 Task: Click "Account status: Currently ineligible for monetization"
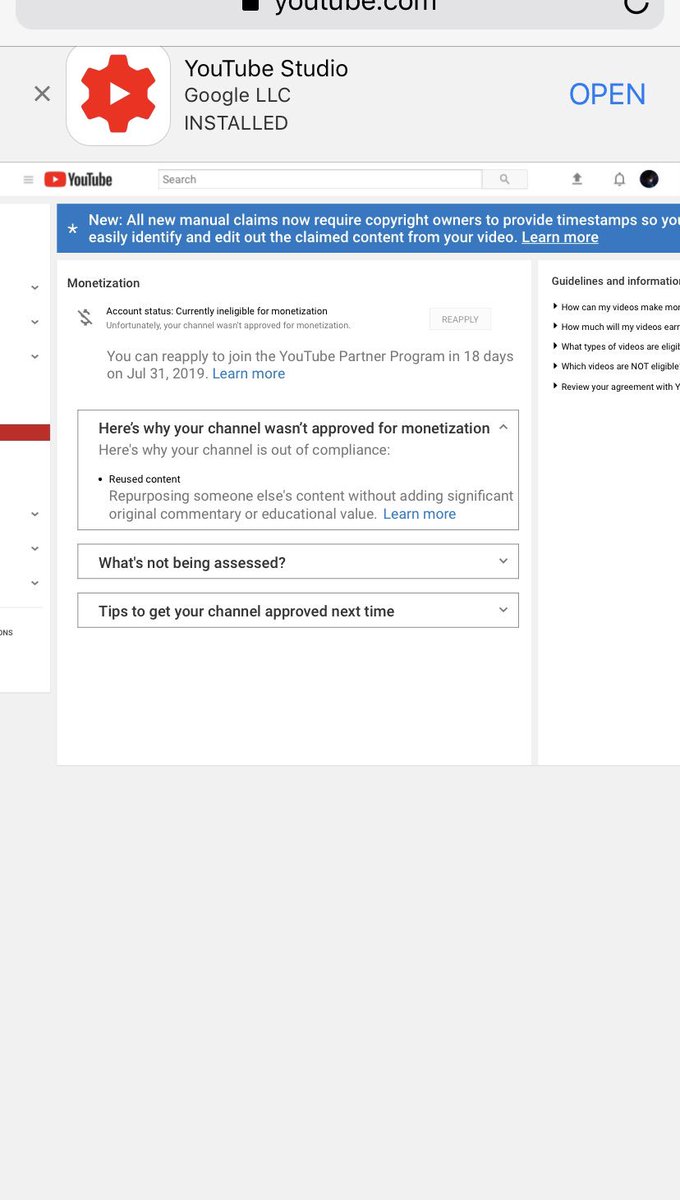[217, 311]
